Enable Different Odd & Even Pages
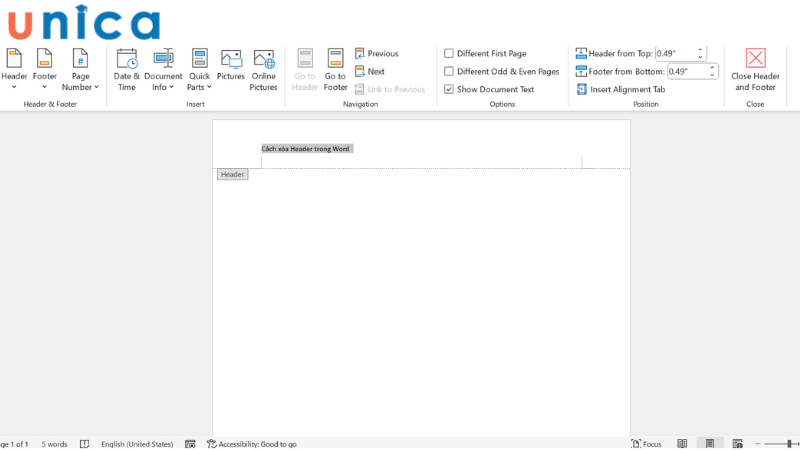800x450 pixels. 448,71
